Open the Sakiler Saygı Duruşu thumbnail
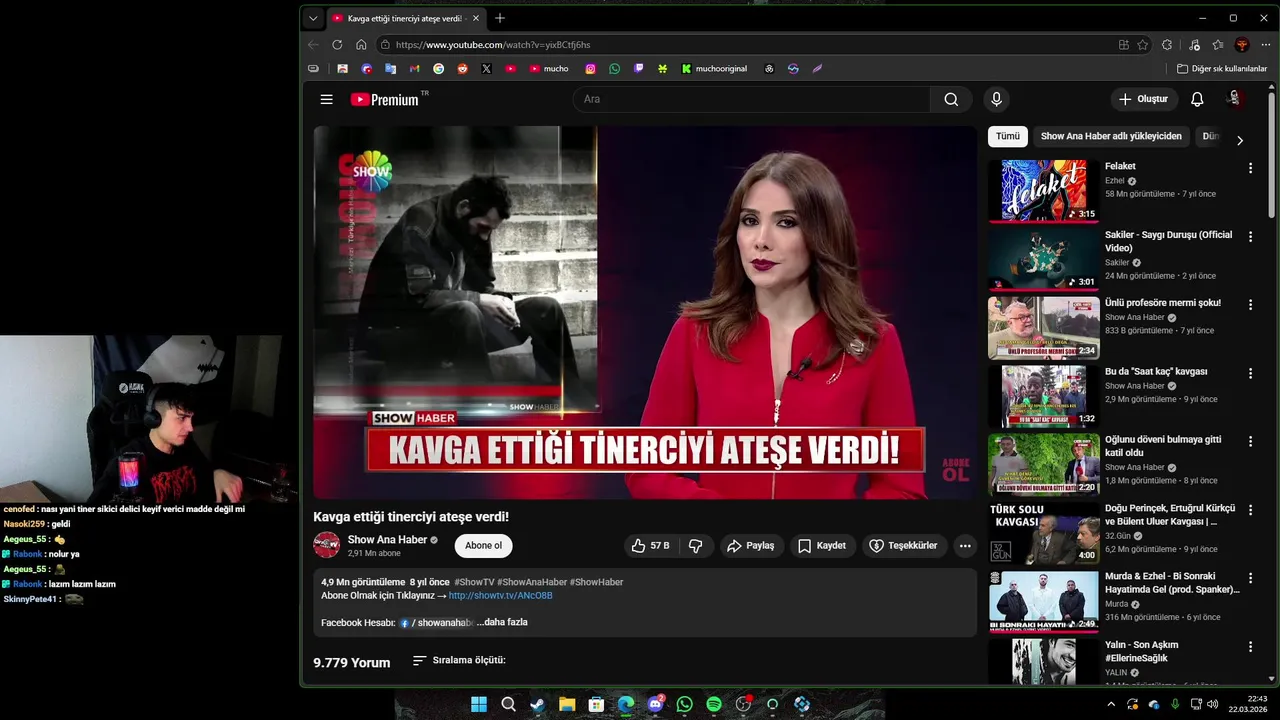1280x720 pixels. [x=1043, y=259]
